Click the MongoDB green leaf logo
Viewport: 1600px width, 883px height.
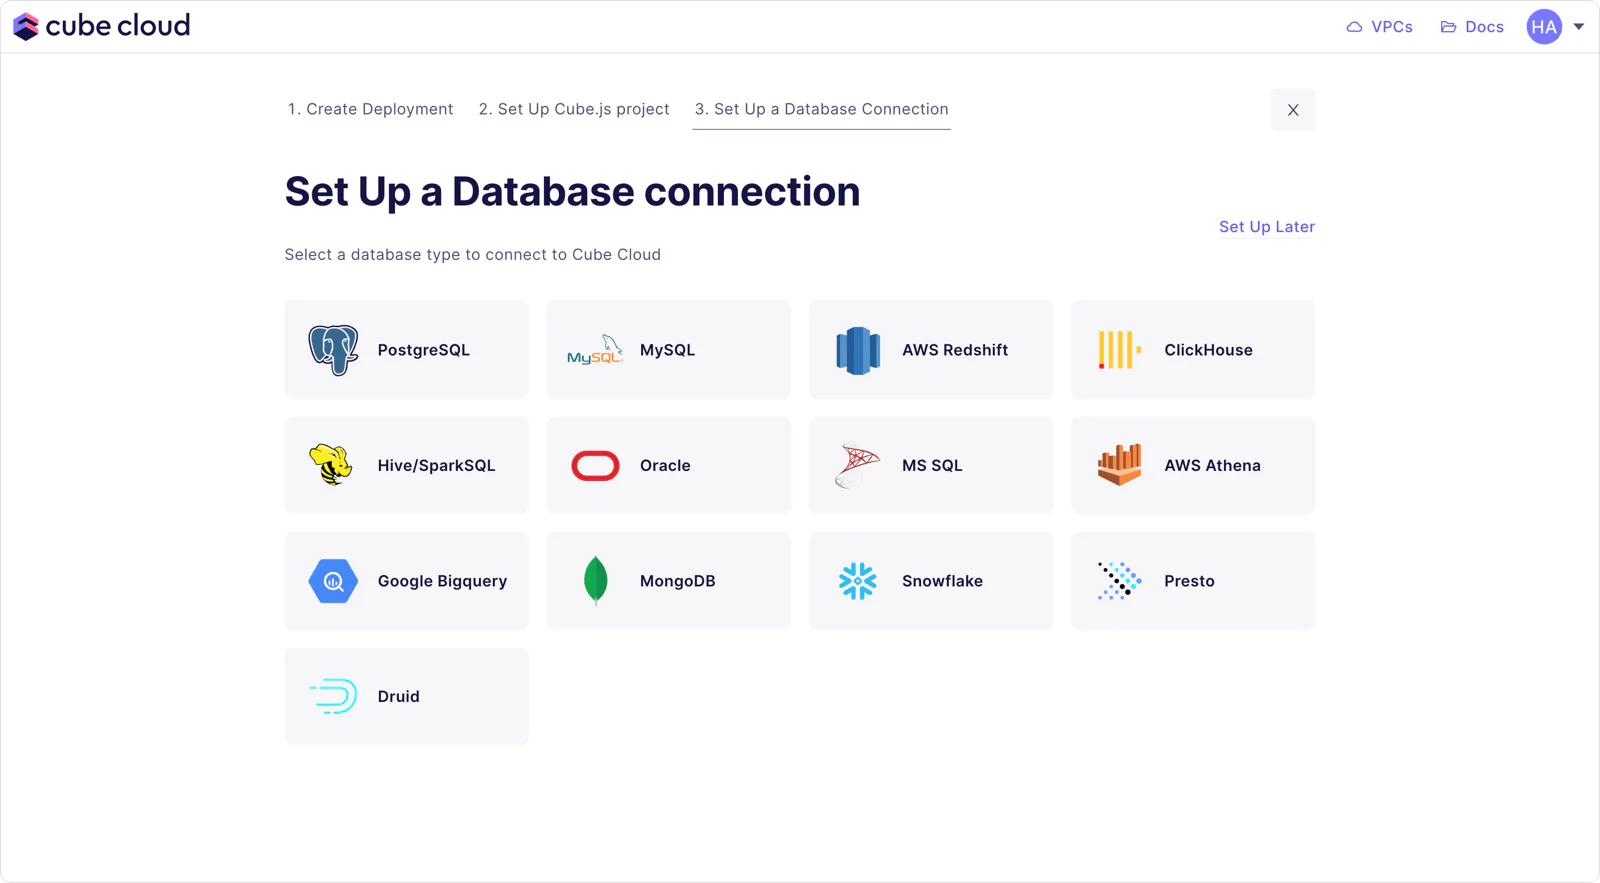pyautogui.click(x=595, y=581)
